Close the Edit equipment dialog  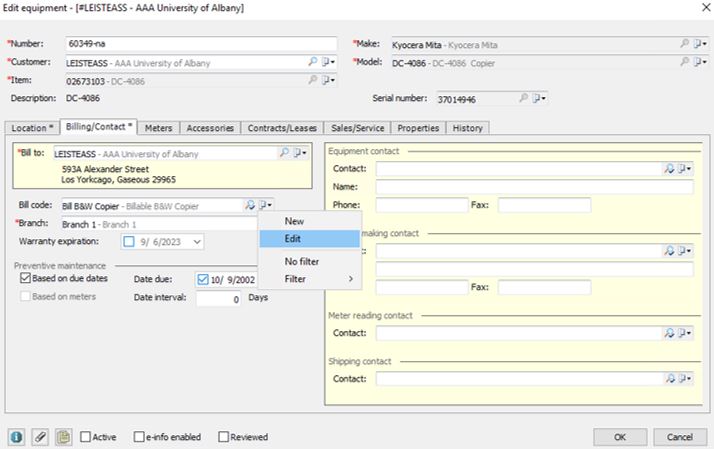pyautogui.click(x=705, y=7)
